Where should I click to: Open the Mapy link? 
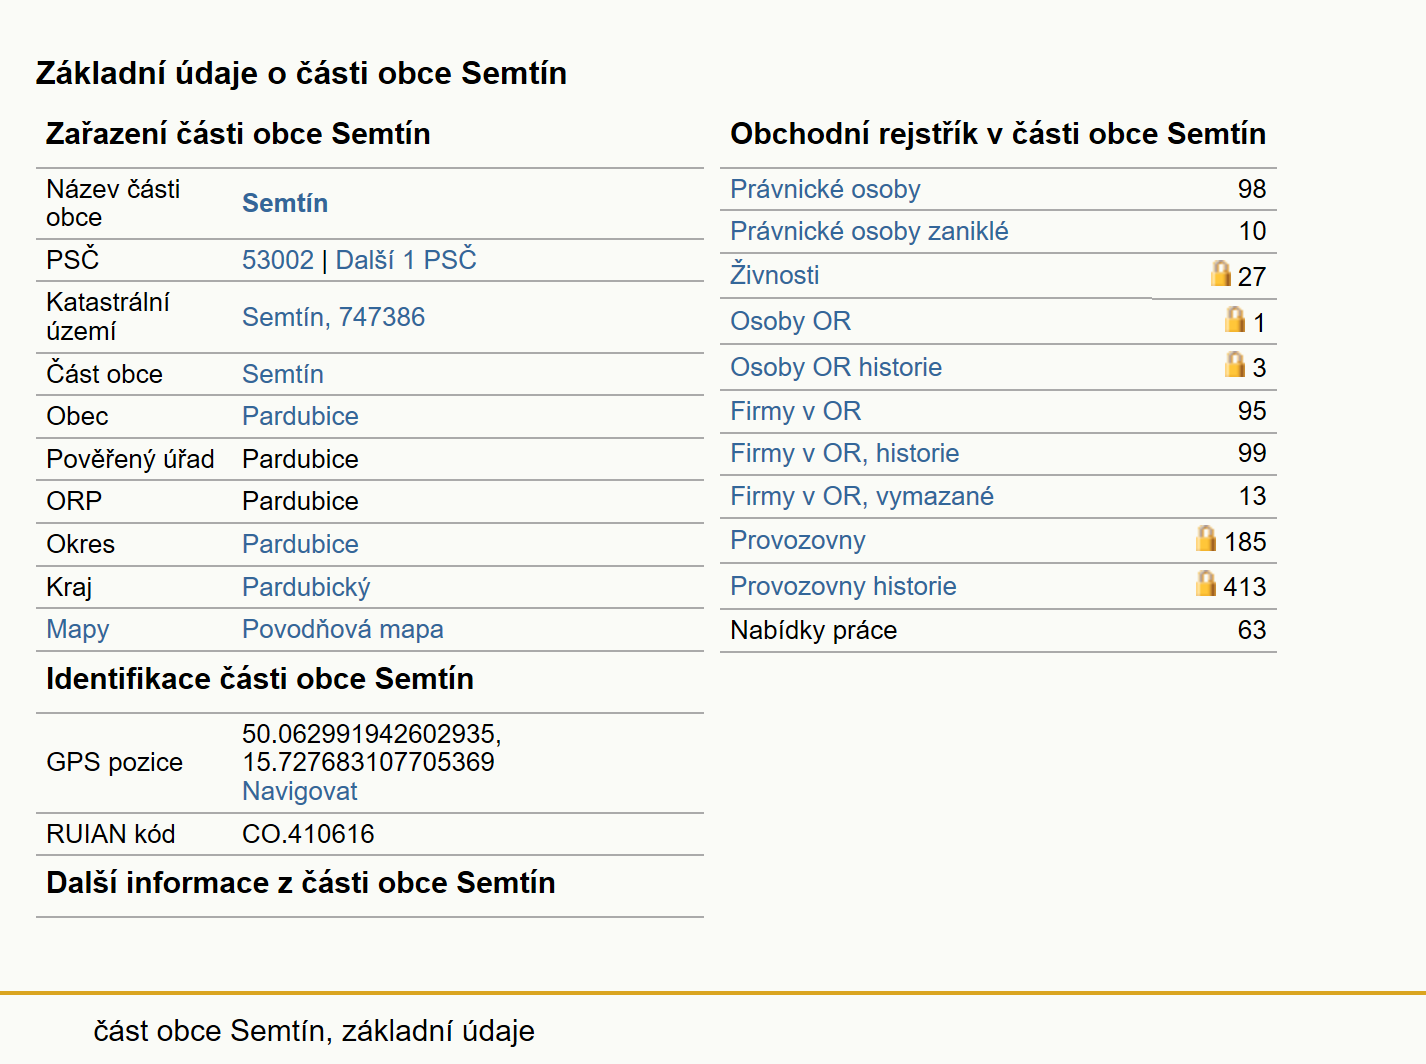[x=78, y=630]
